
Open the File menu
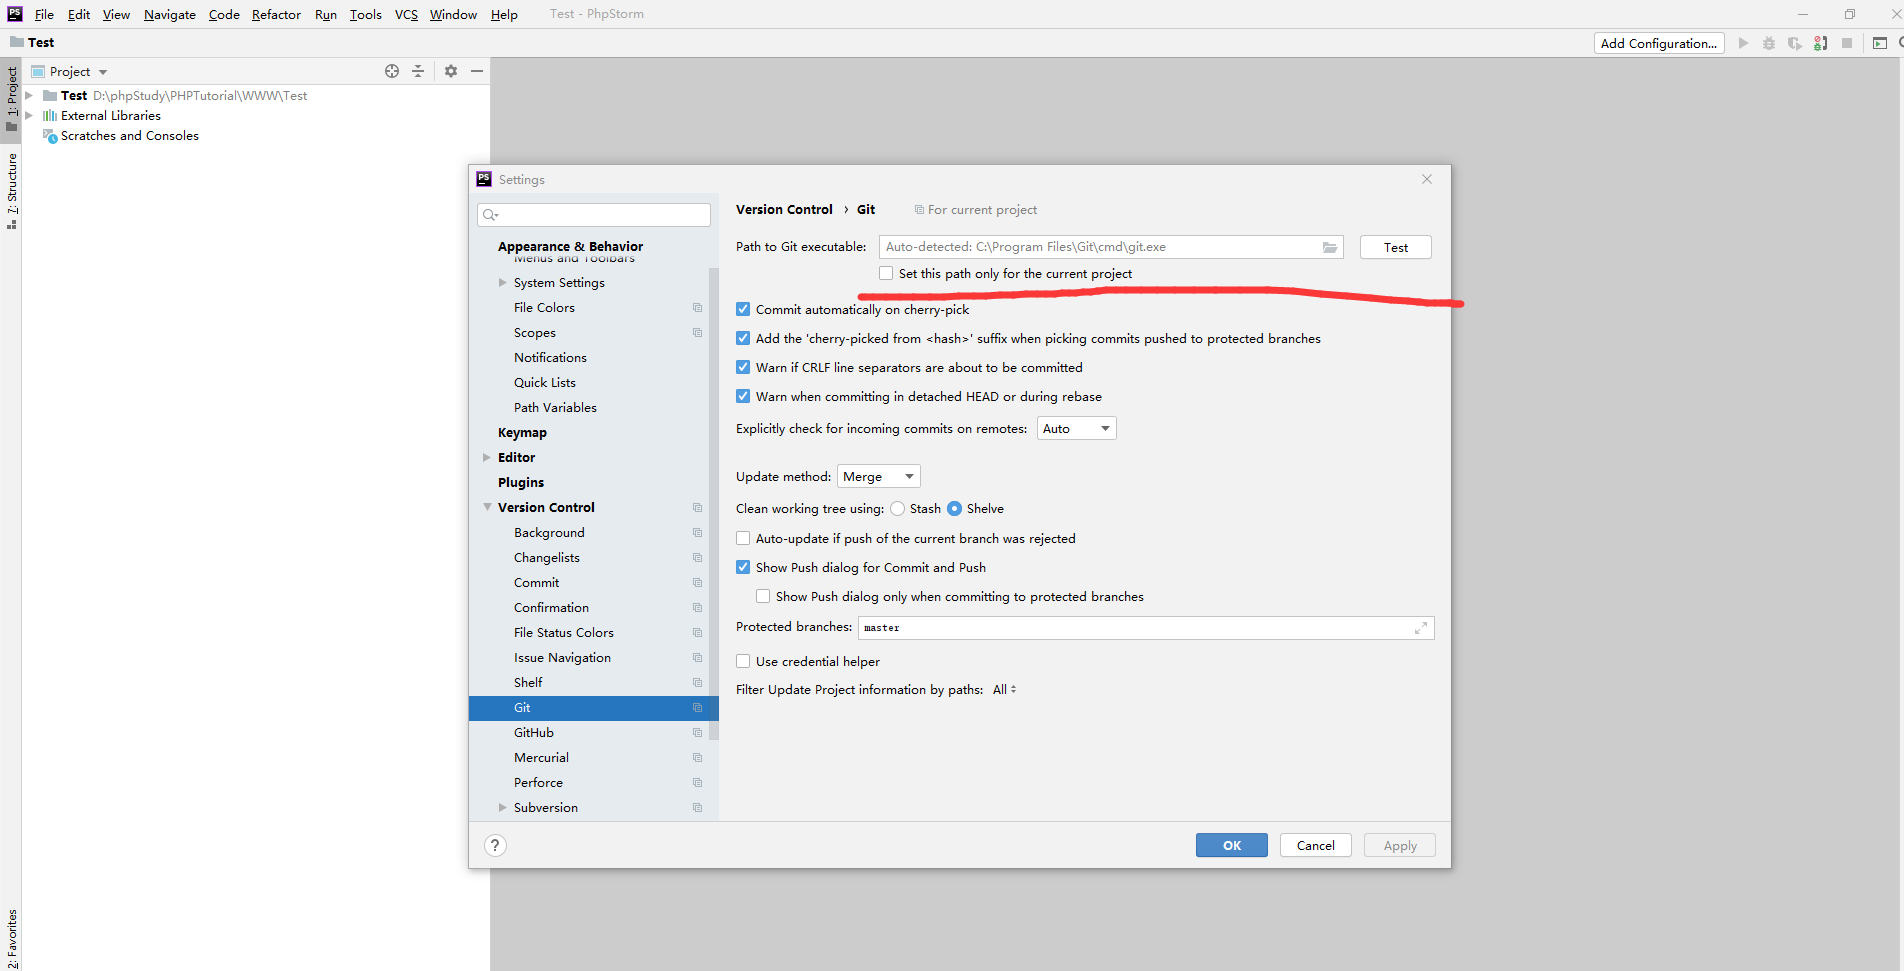coord(44,14)
